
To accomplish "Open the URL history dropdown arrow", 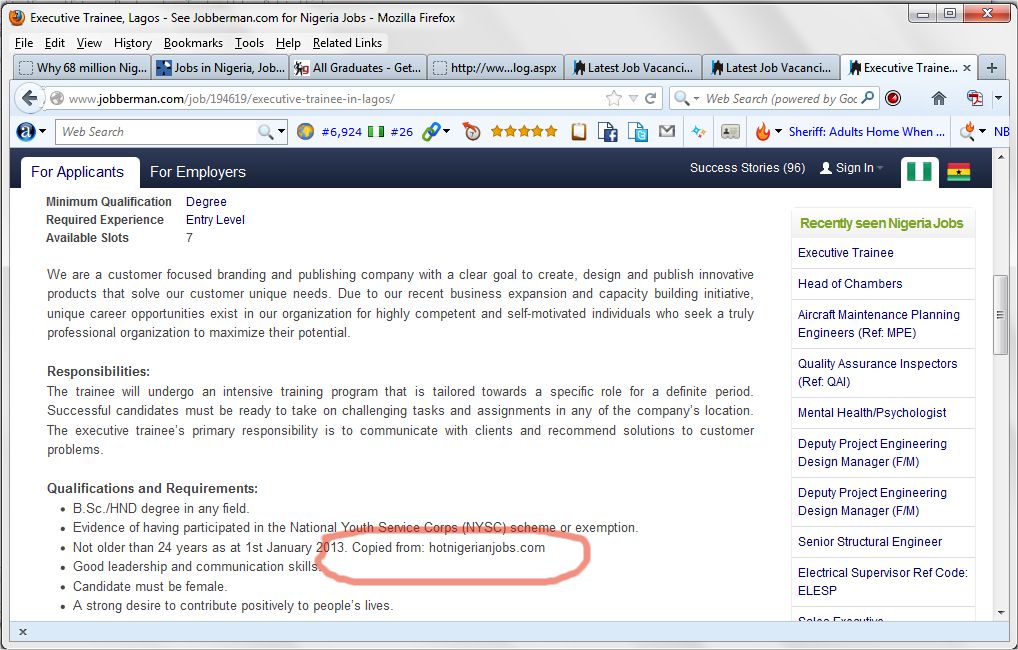I will pos(634,99).
